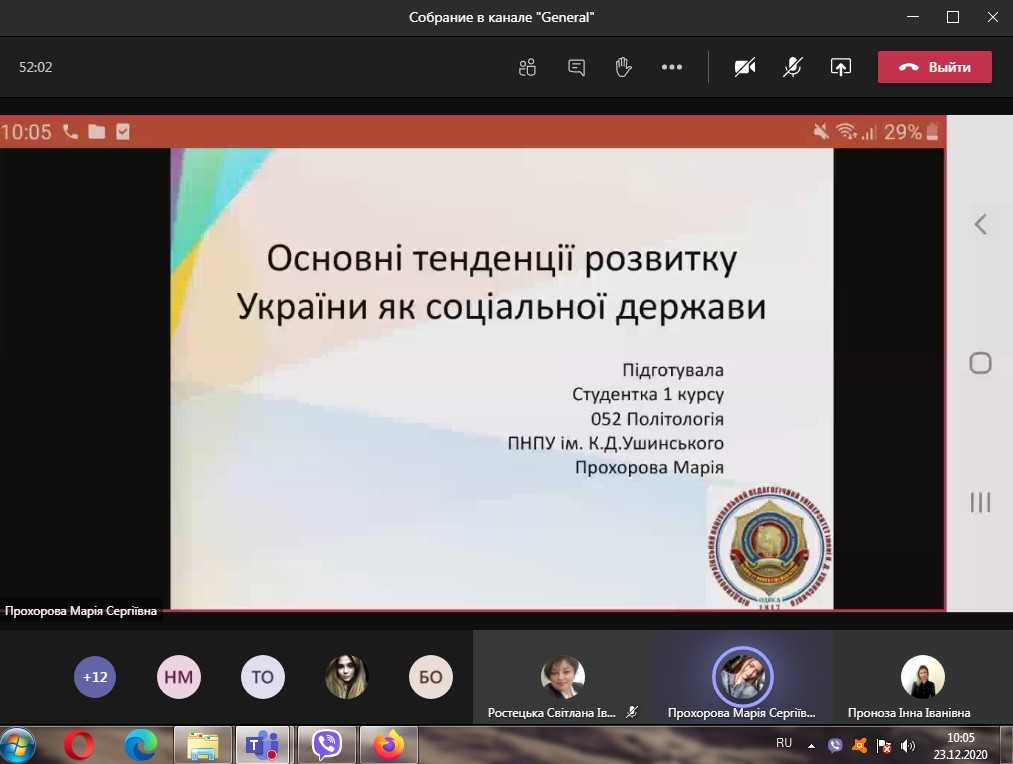Open the share content tray
The height and width of the screenshot is (764, 1013).
pyautogui.click(x=841, y=67)
